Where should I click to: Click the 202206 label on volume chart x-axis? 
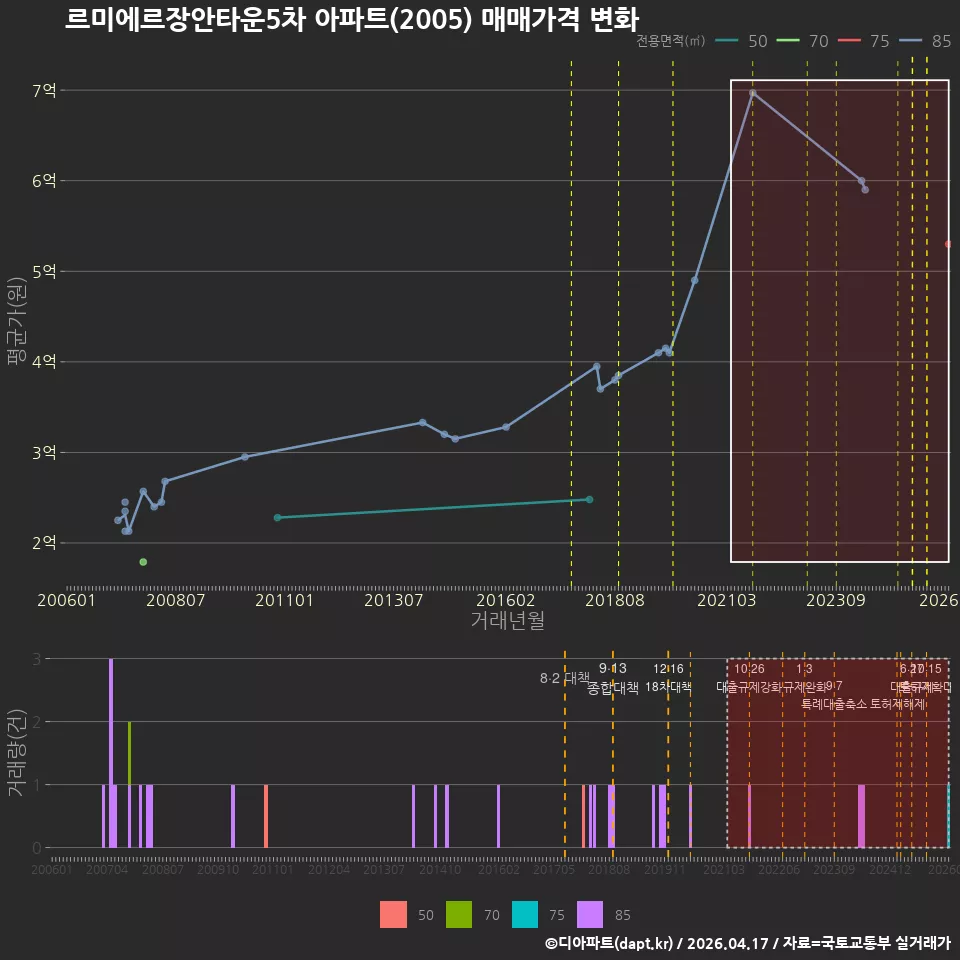click(x=779, y=869)
